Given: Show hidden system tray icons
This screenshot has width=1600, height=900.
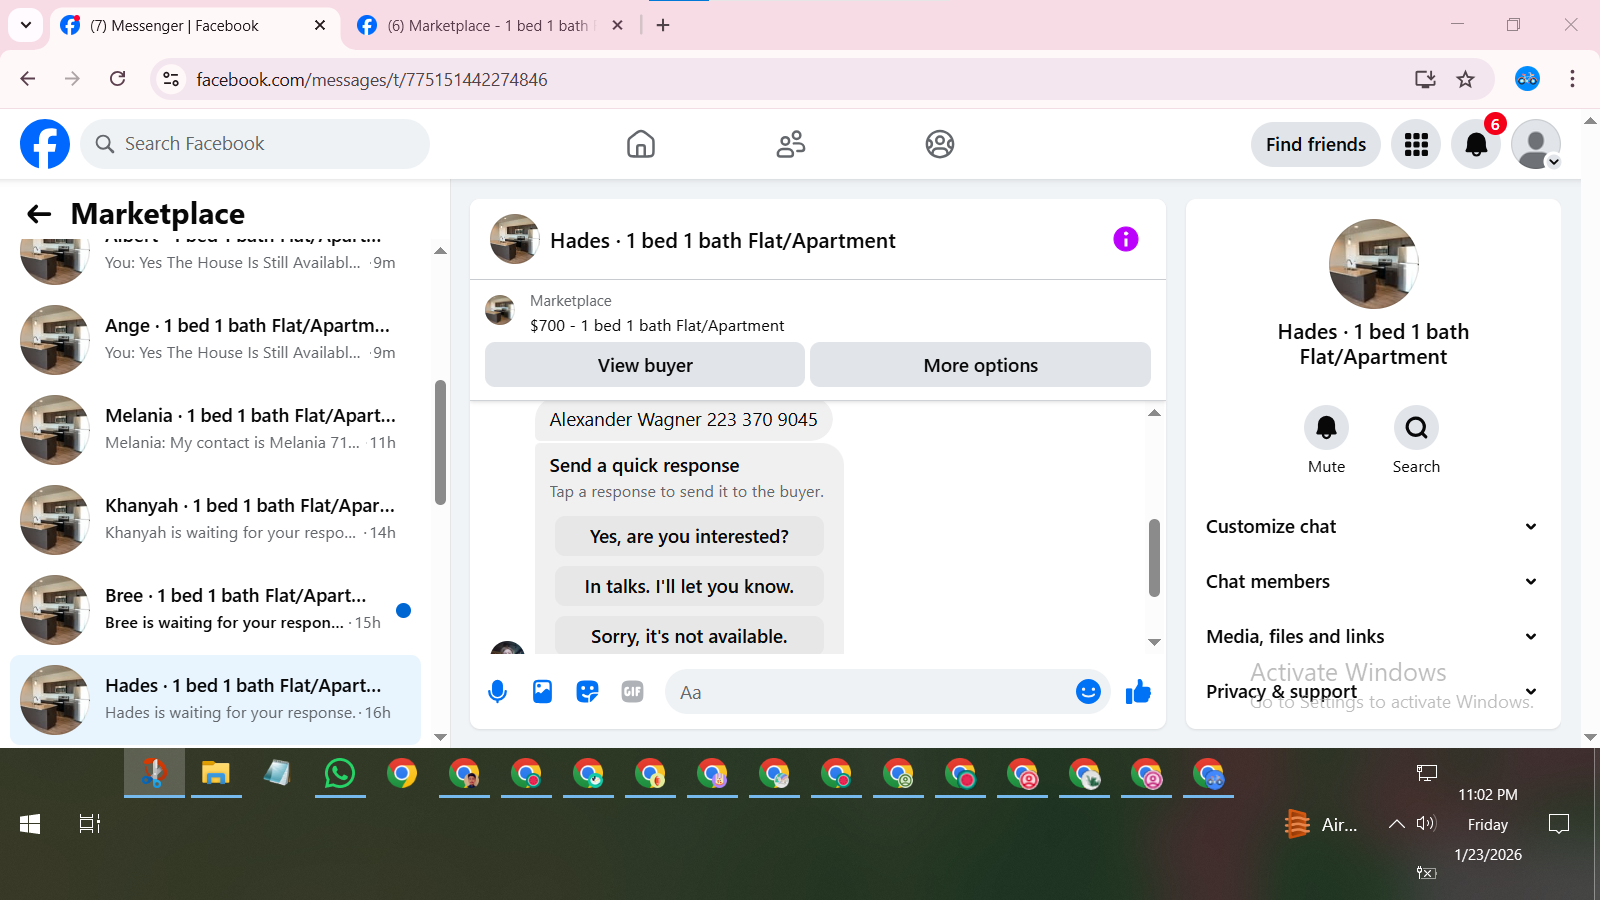Looking at the screenshot, I should click(1396, 824).
